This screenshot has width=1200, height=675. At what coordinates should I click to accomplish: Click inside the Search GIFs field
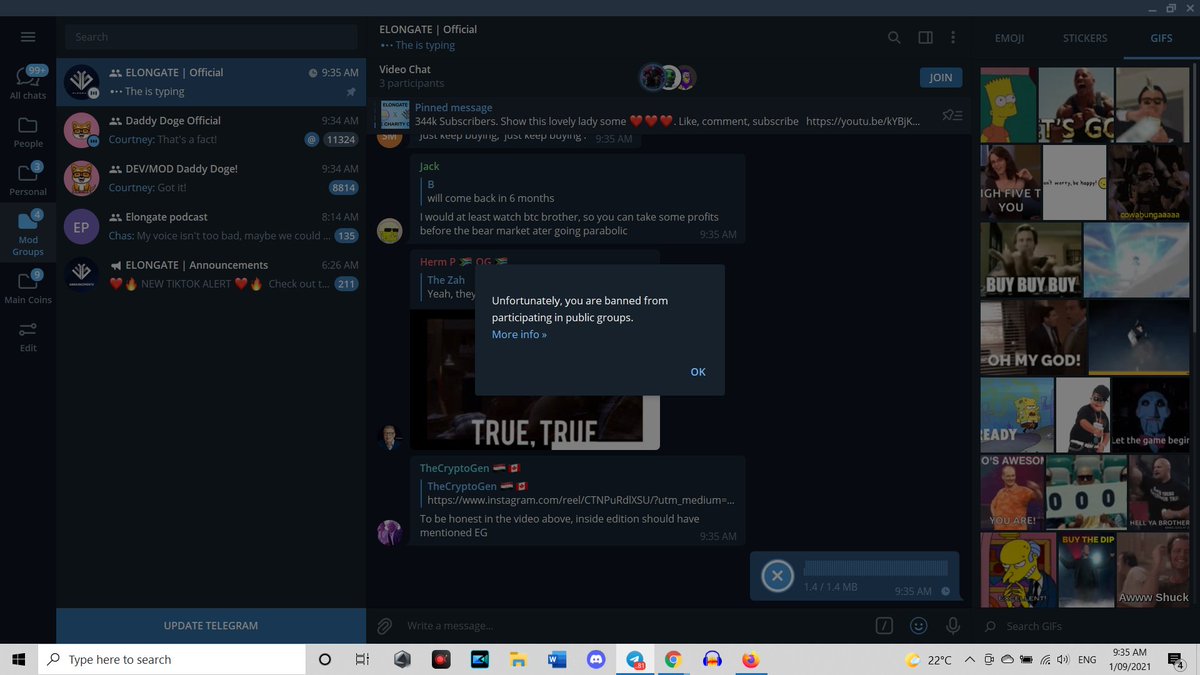click(1060, 625)
